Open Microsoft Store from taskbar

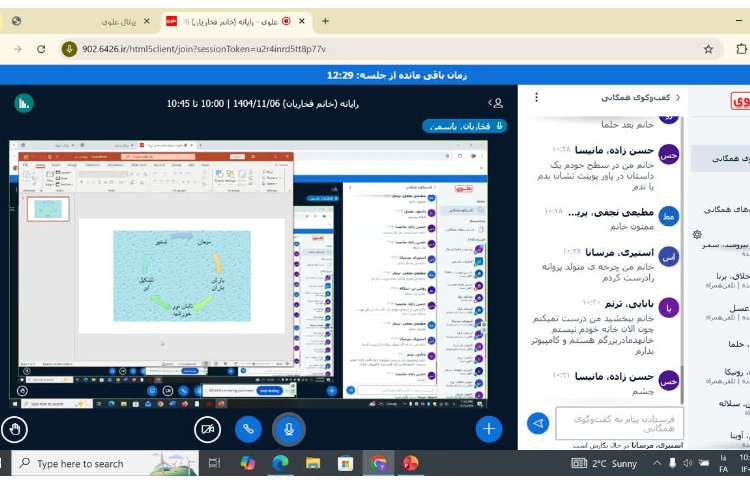coord(345,463)
